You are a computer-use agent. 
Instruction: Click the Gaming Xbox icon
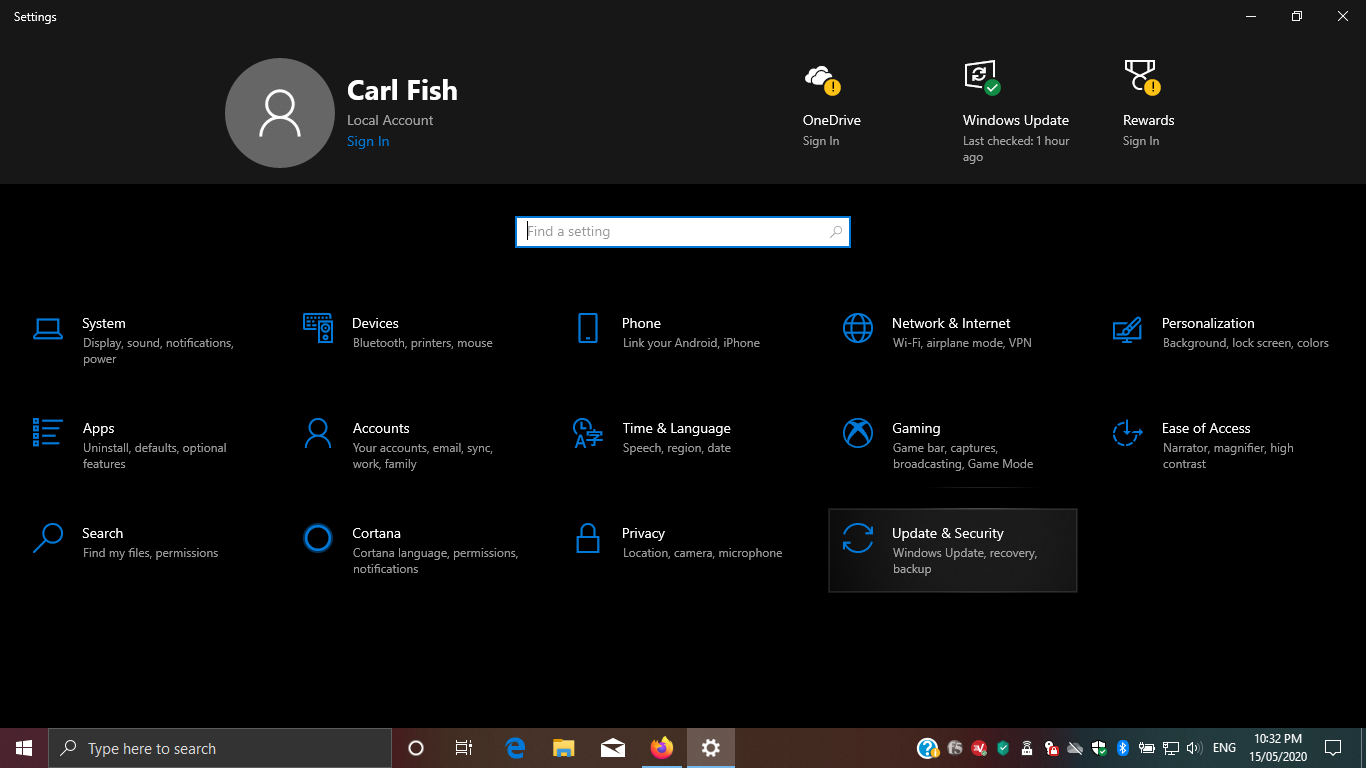point(858,433)
